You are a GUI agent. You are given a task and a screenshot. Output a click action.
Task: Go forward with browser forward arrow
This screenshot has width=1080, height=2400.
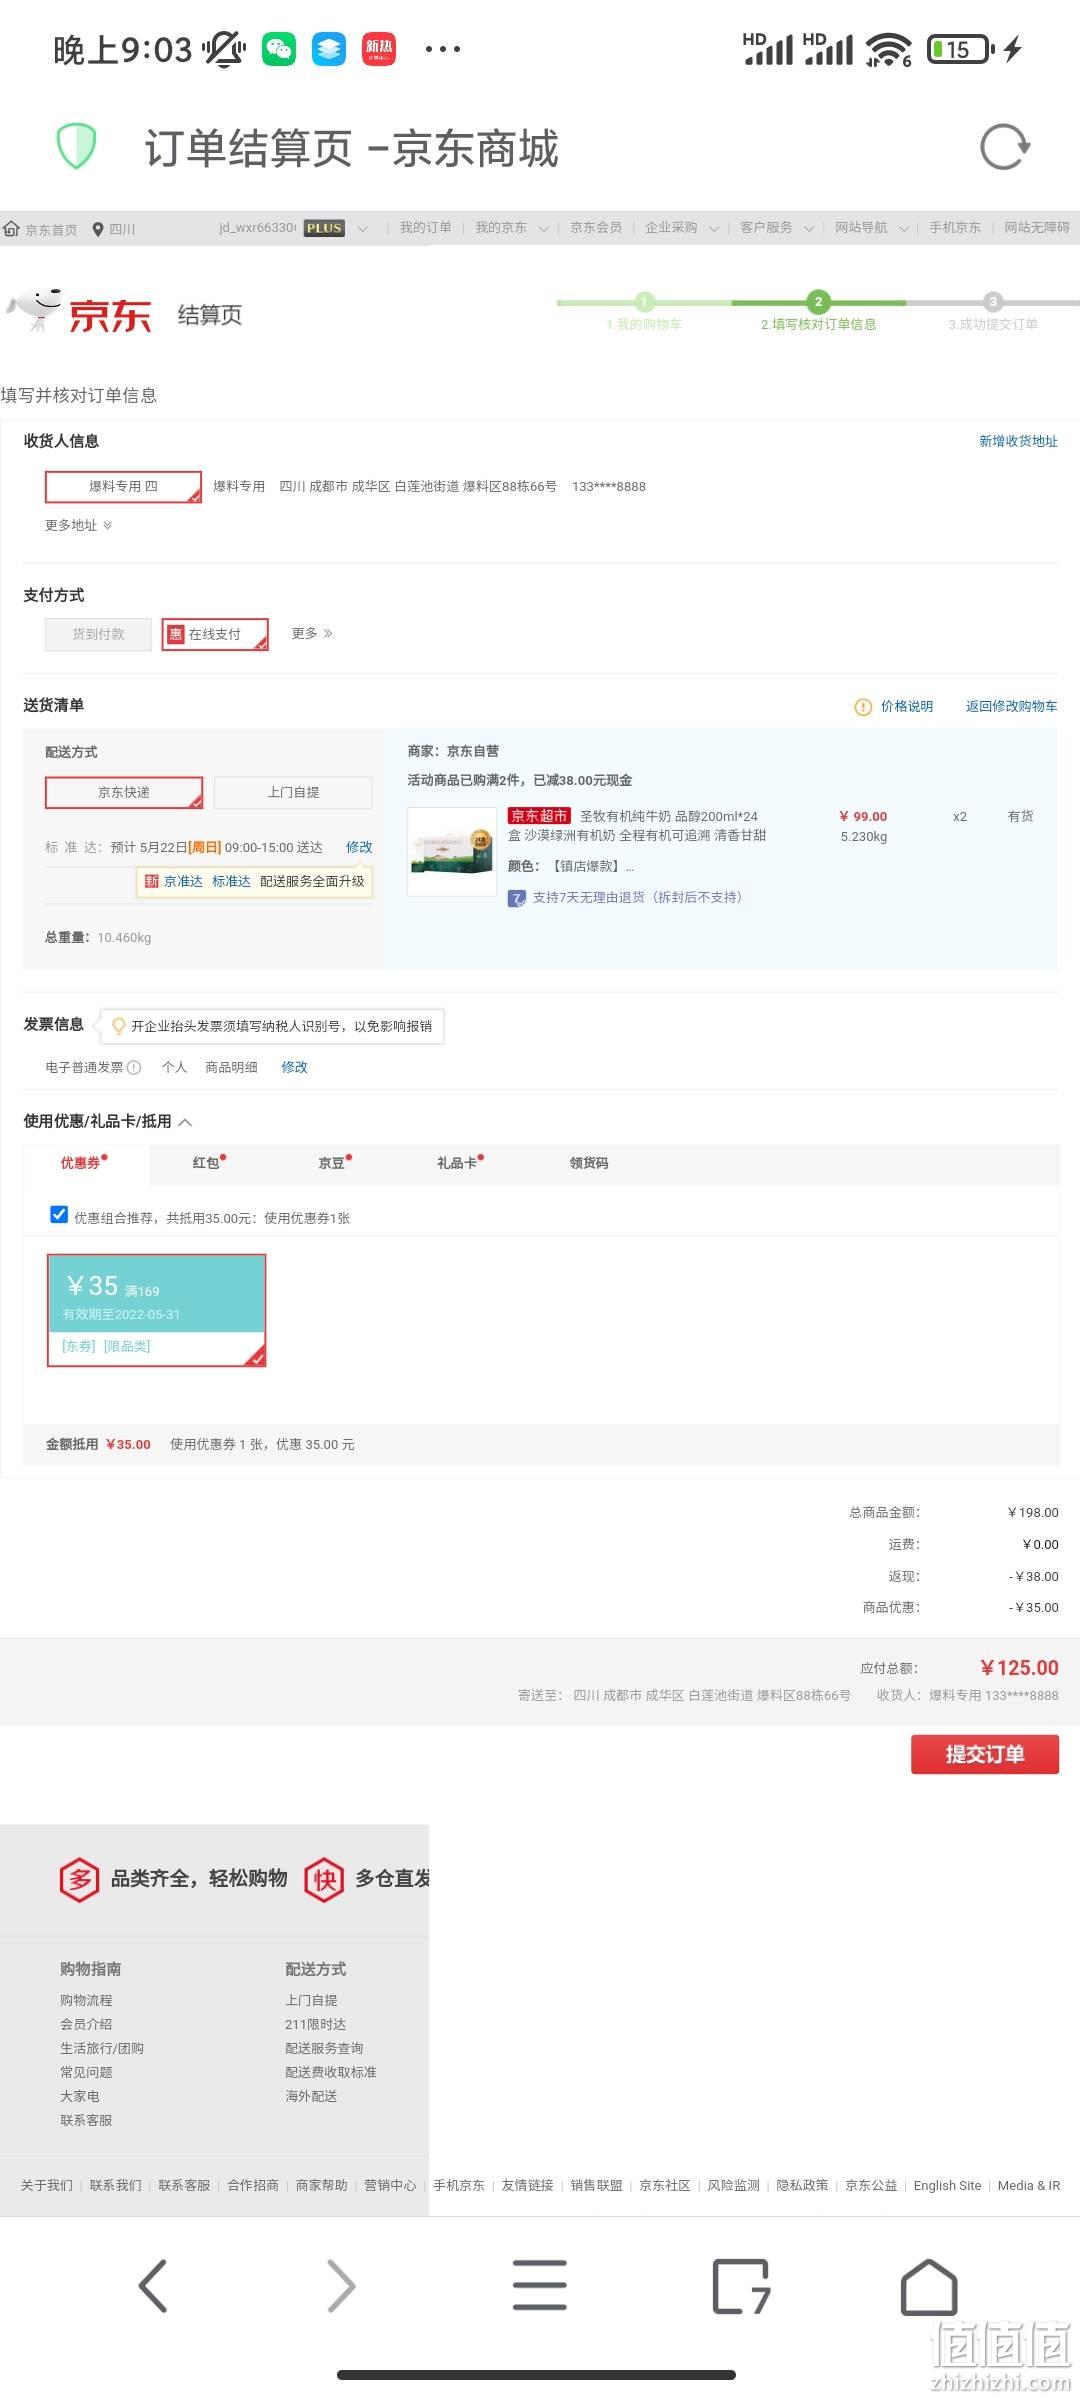341,2286
